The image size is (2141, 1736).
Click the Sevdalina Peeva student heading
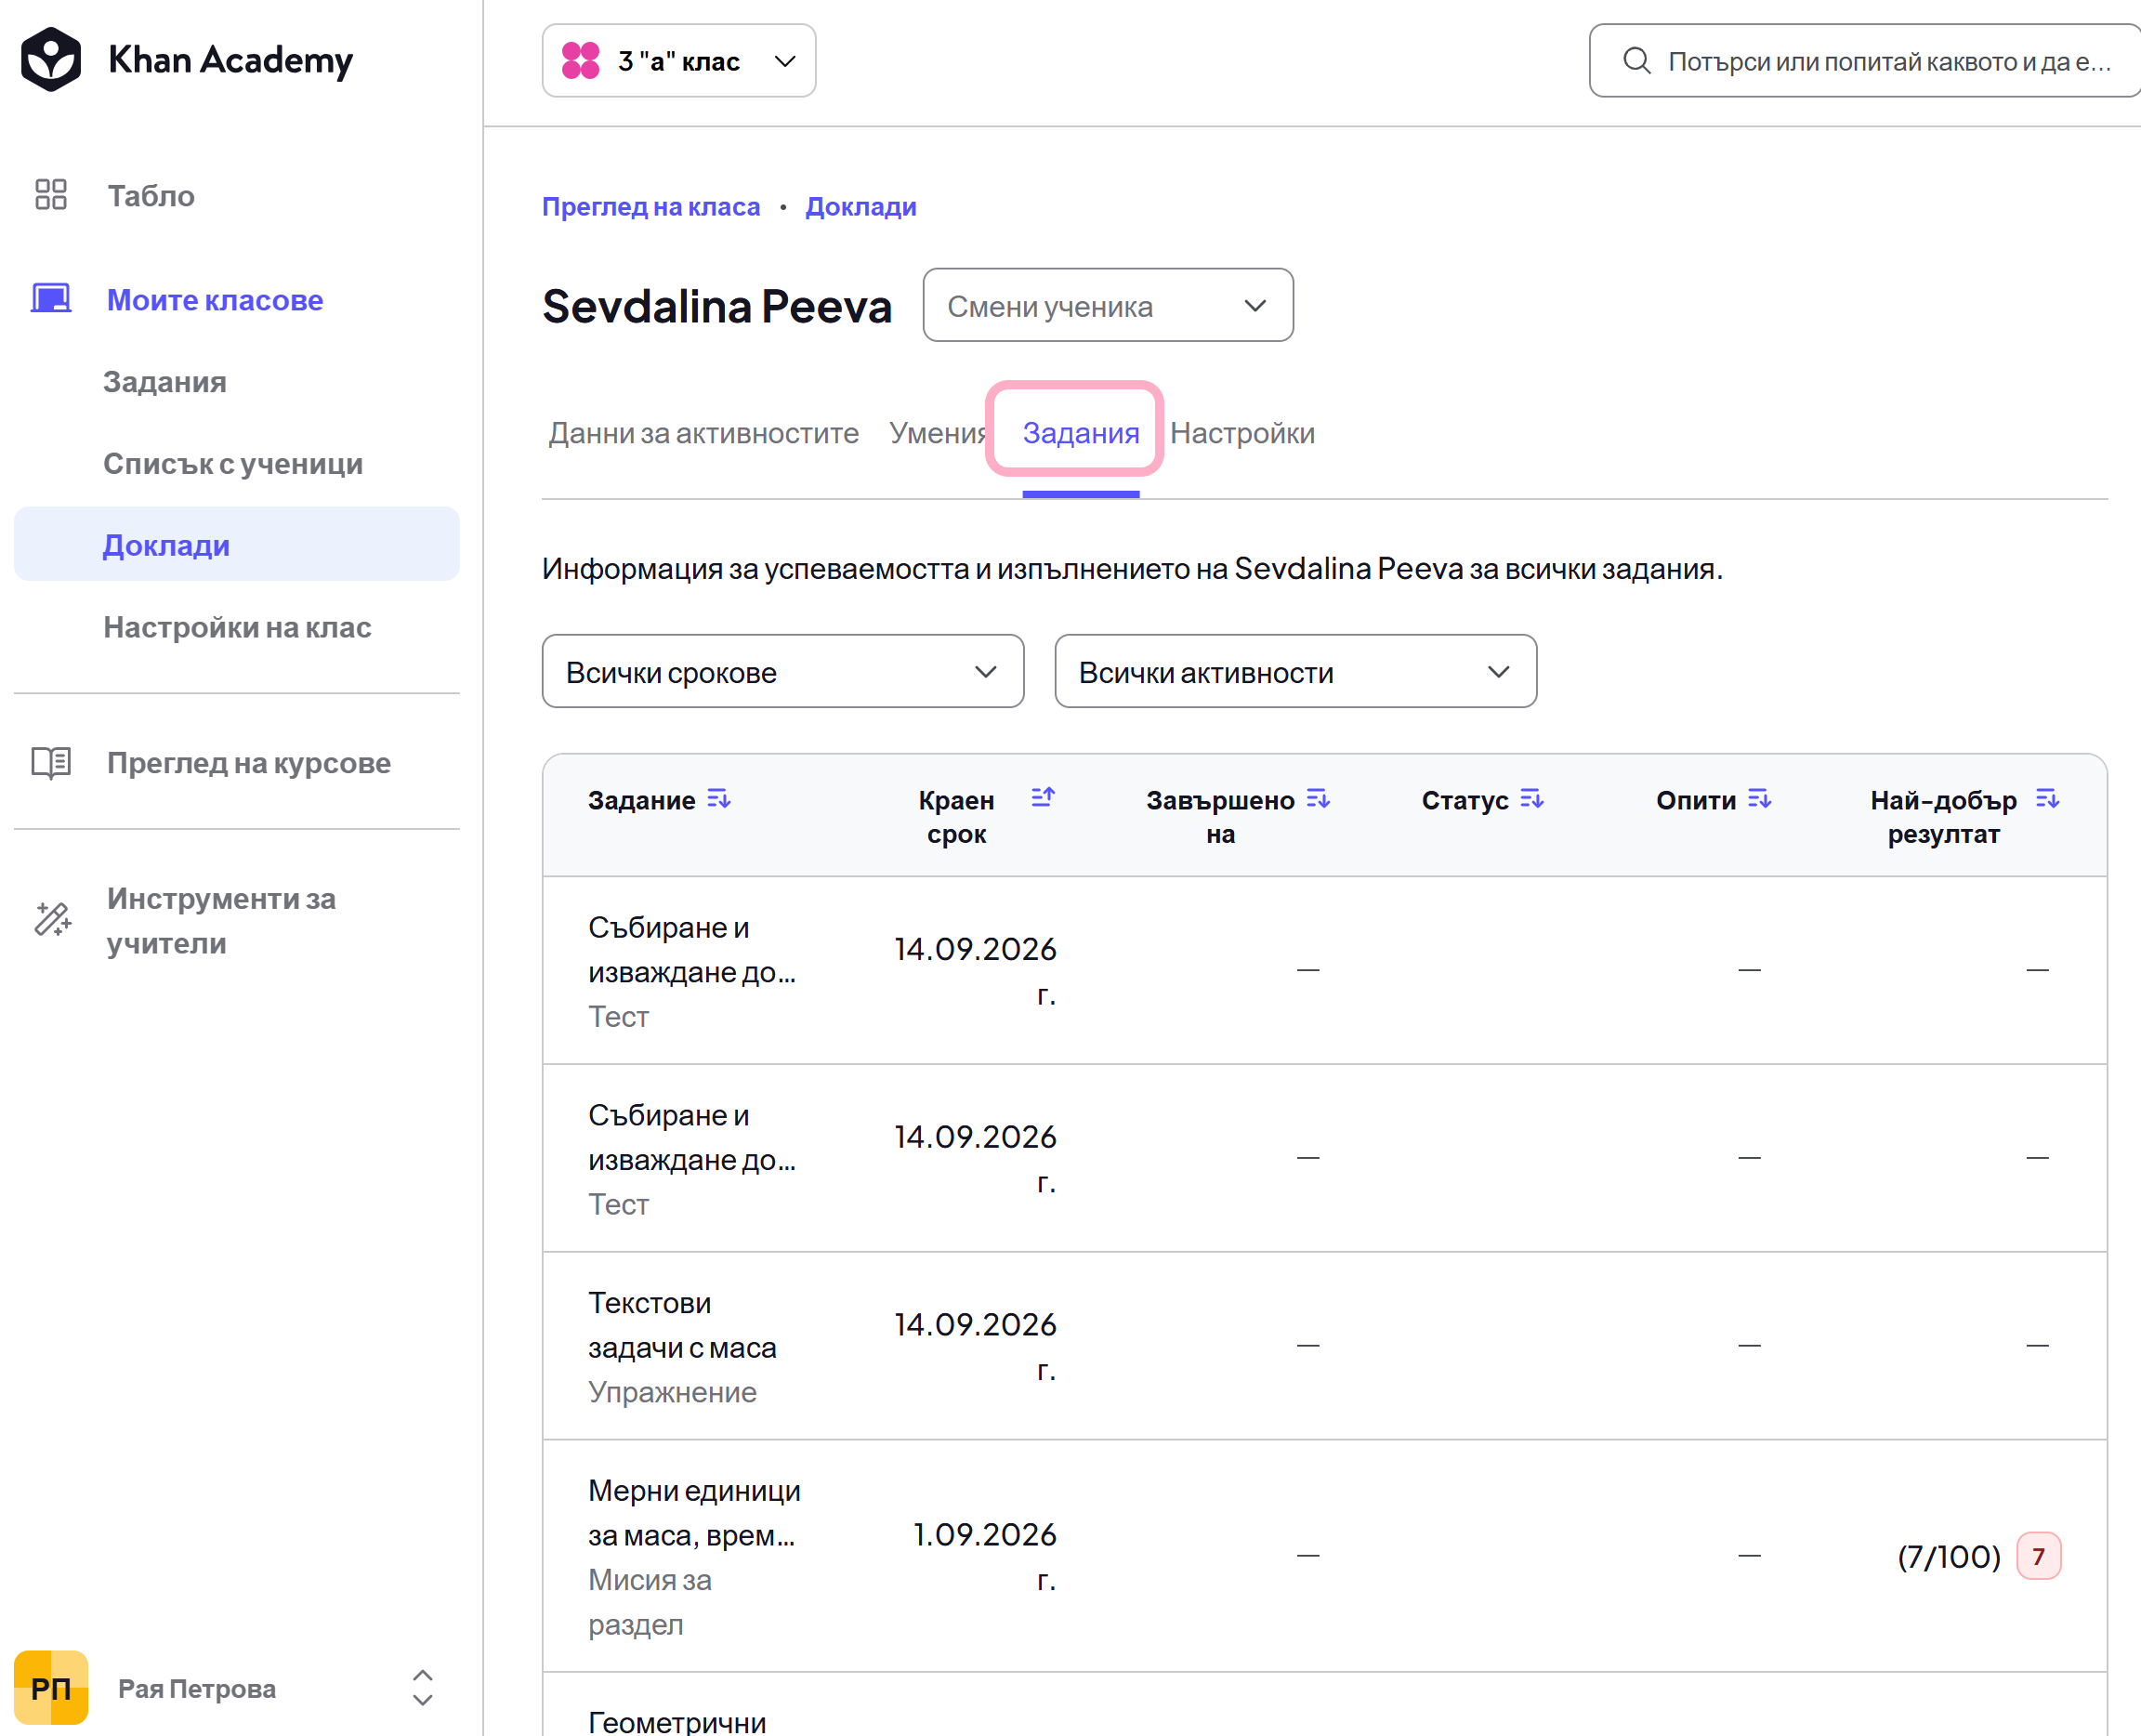tap(717, 306)
